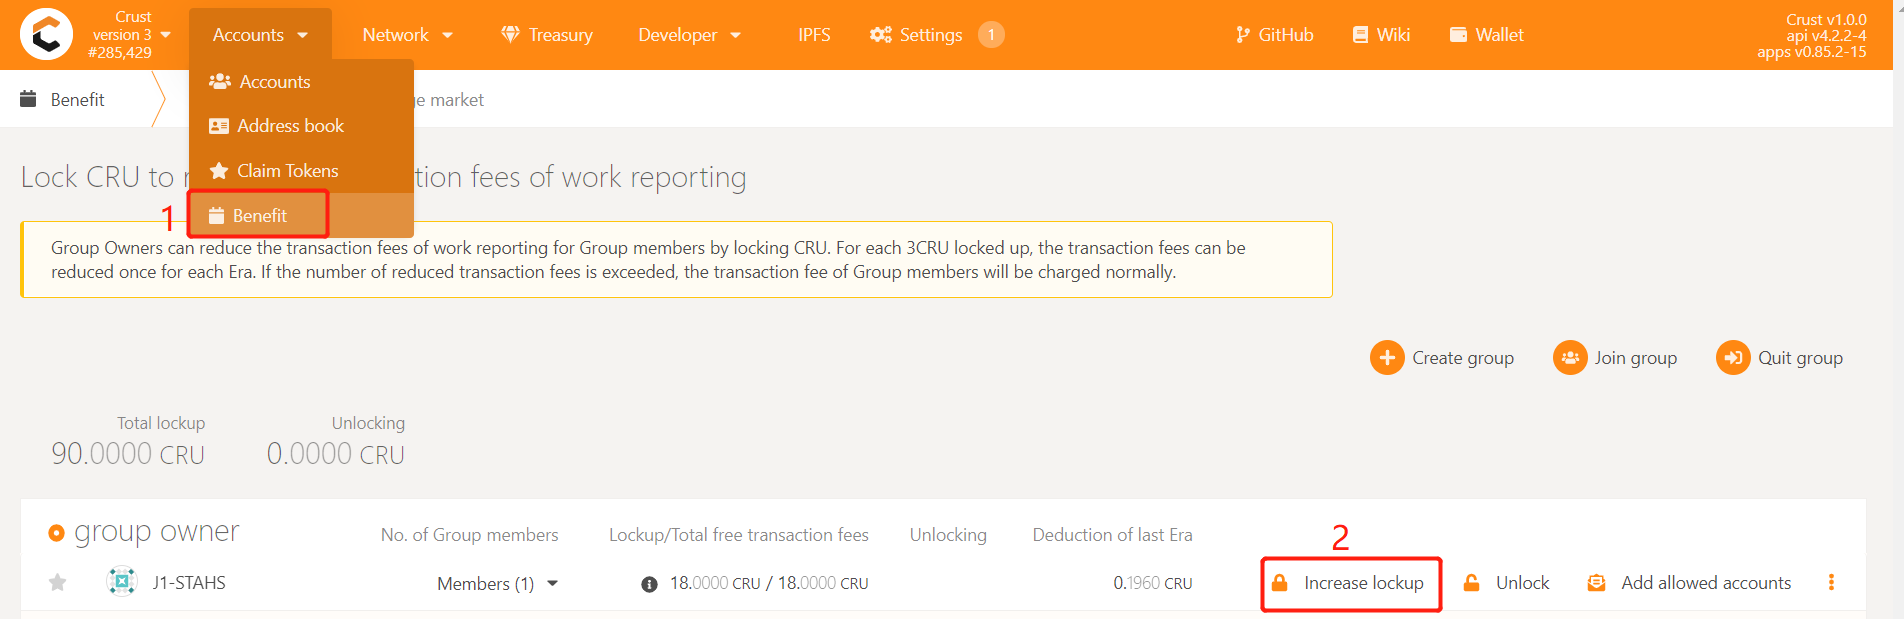1904x619 pixels.
Task: Click Add allowed accounts button
Action: (1689, 583)
